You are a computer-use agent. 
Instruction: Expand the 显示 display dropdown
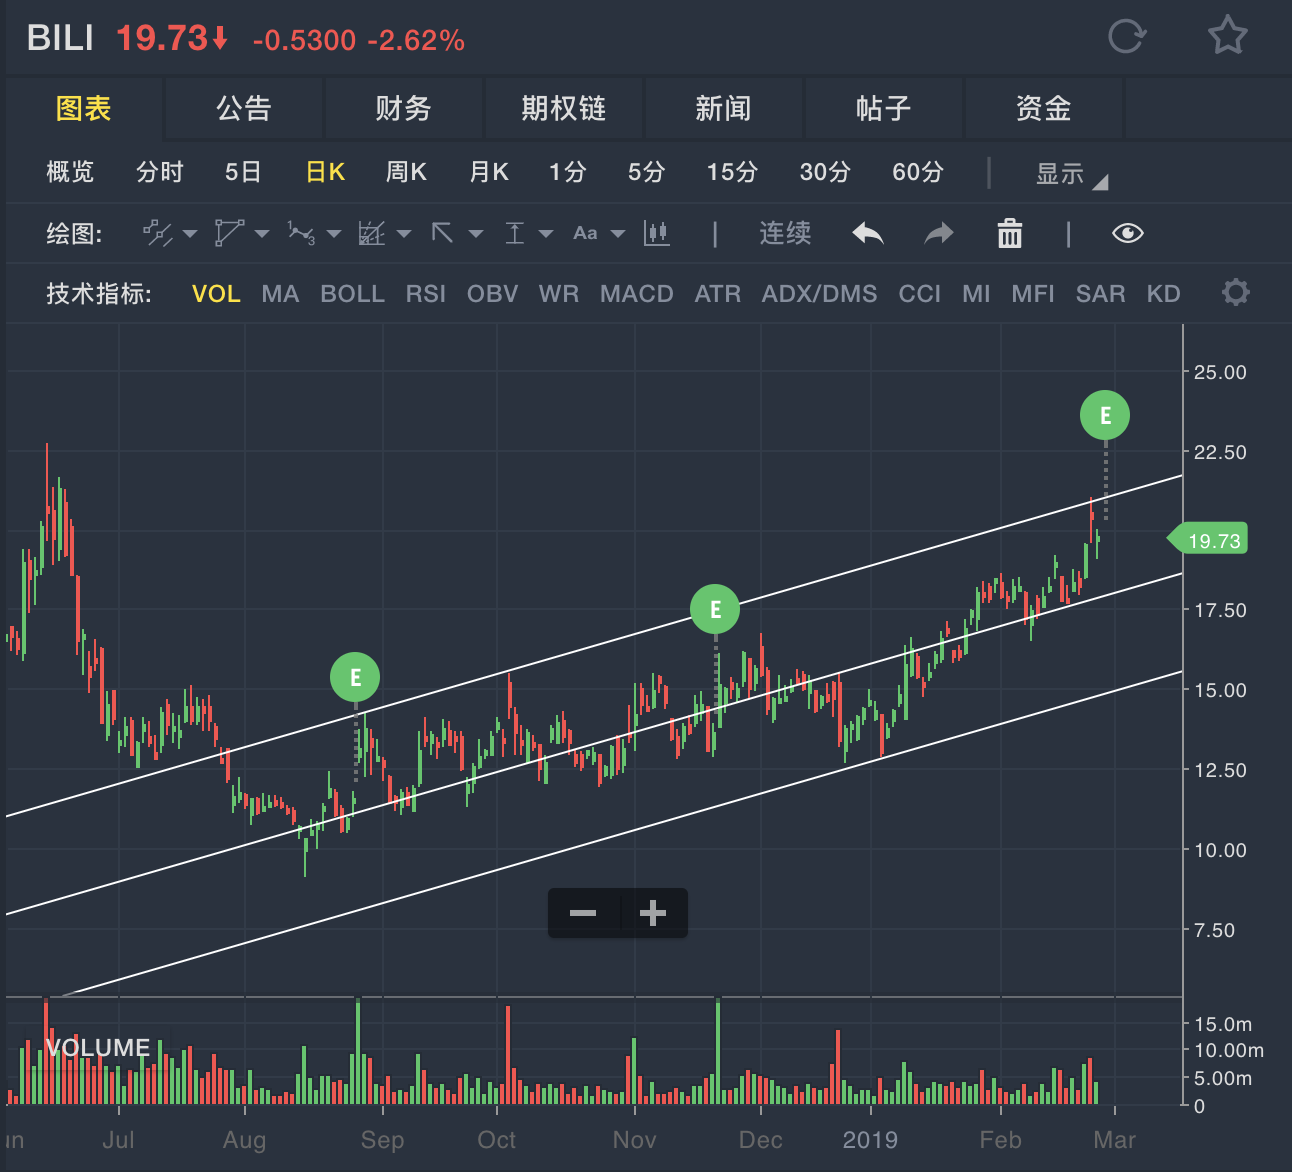coord(1070,174)
